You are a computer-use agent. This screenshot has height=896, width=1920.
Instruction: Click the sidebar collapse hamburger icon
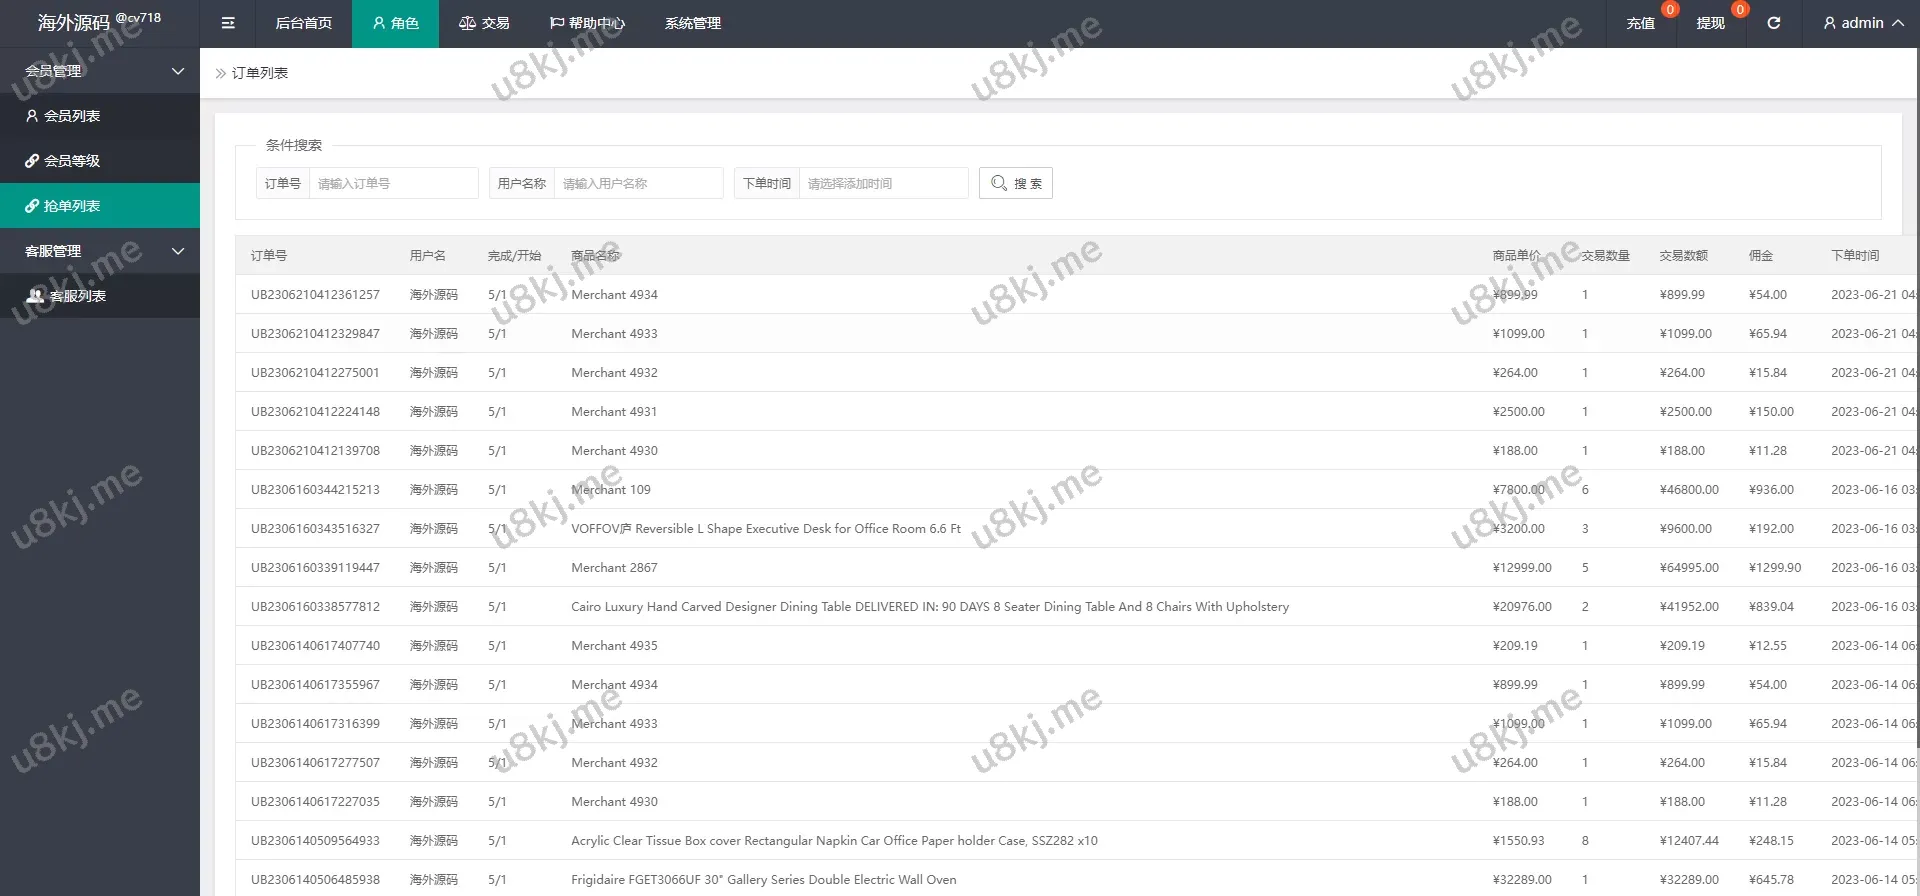228,23
